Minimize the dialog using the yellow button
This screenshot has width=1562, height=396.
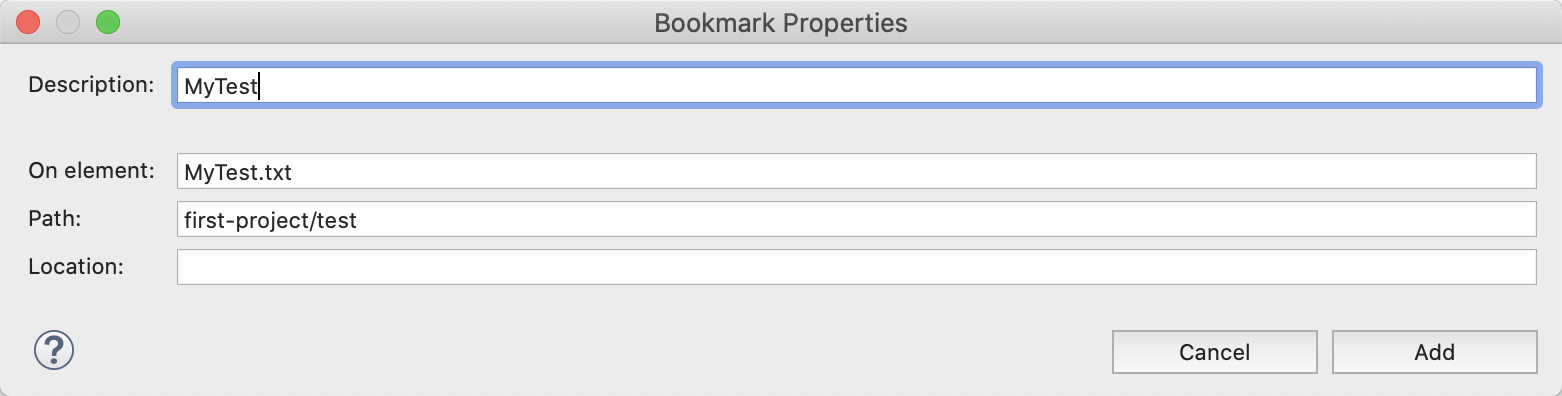[x=68, y=22]
